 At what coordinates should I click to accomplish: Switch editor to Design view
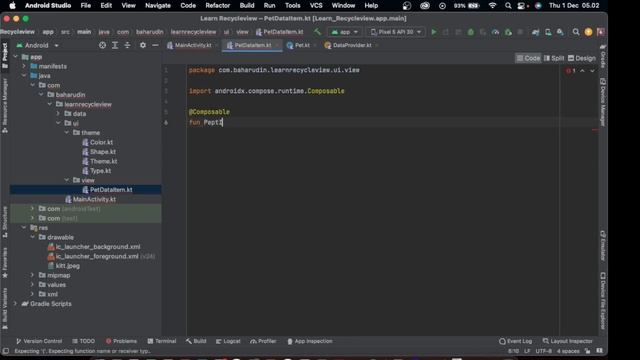(582, 58)
